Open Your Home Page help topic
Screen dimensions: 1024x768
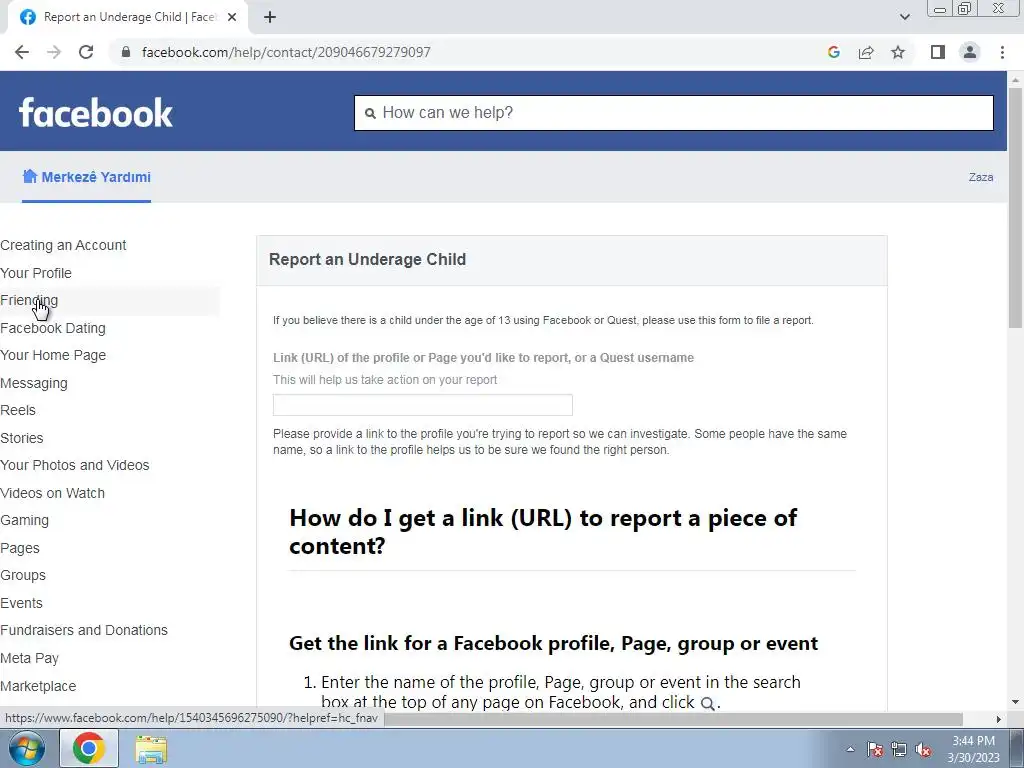click(53, 355)
